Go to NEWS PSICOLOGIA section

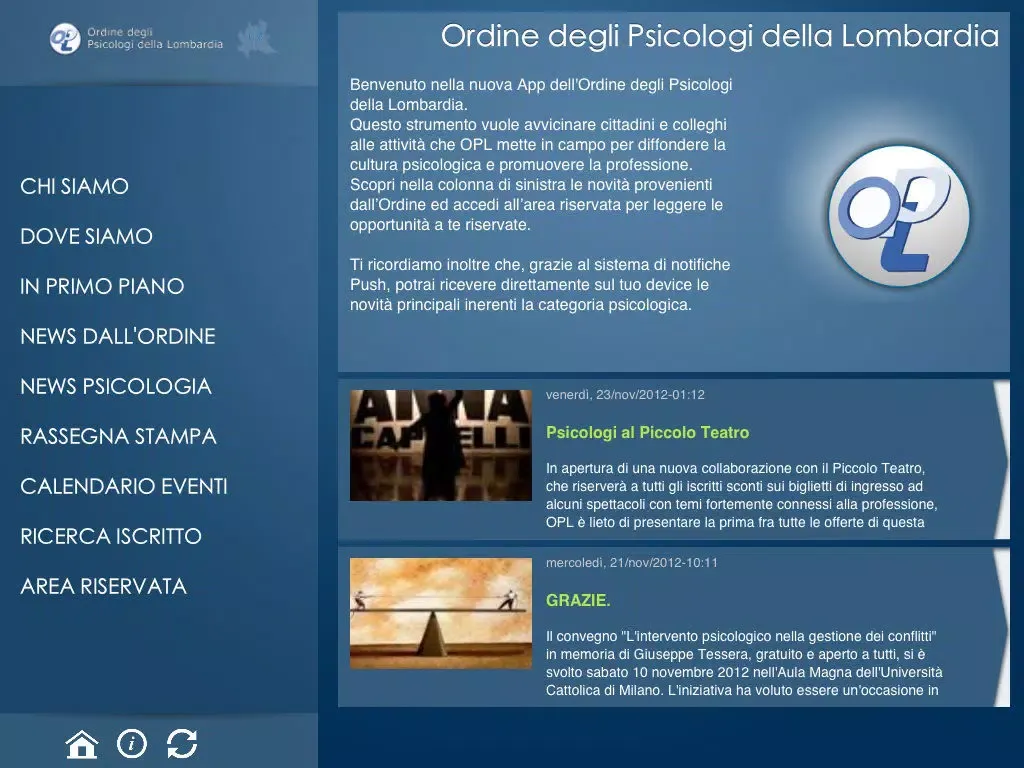[x=116, y=386]
